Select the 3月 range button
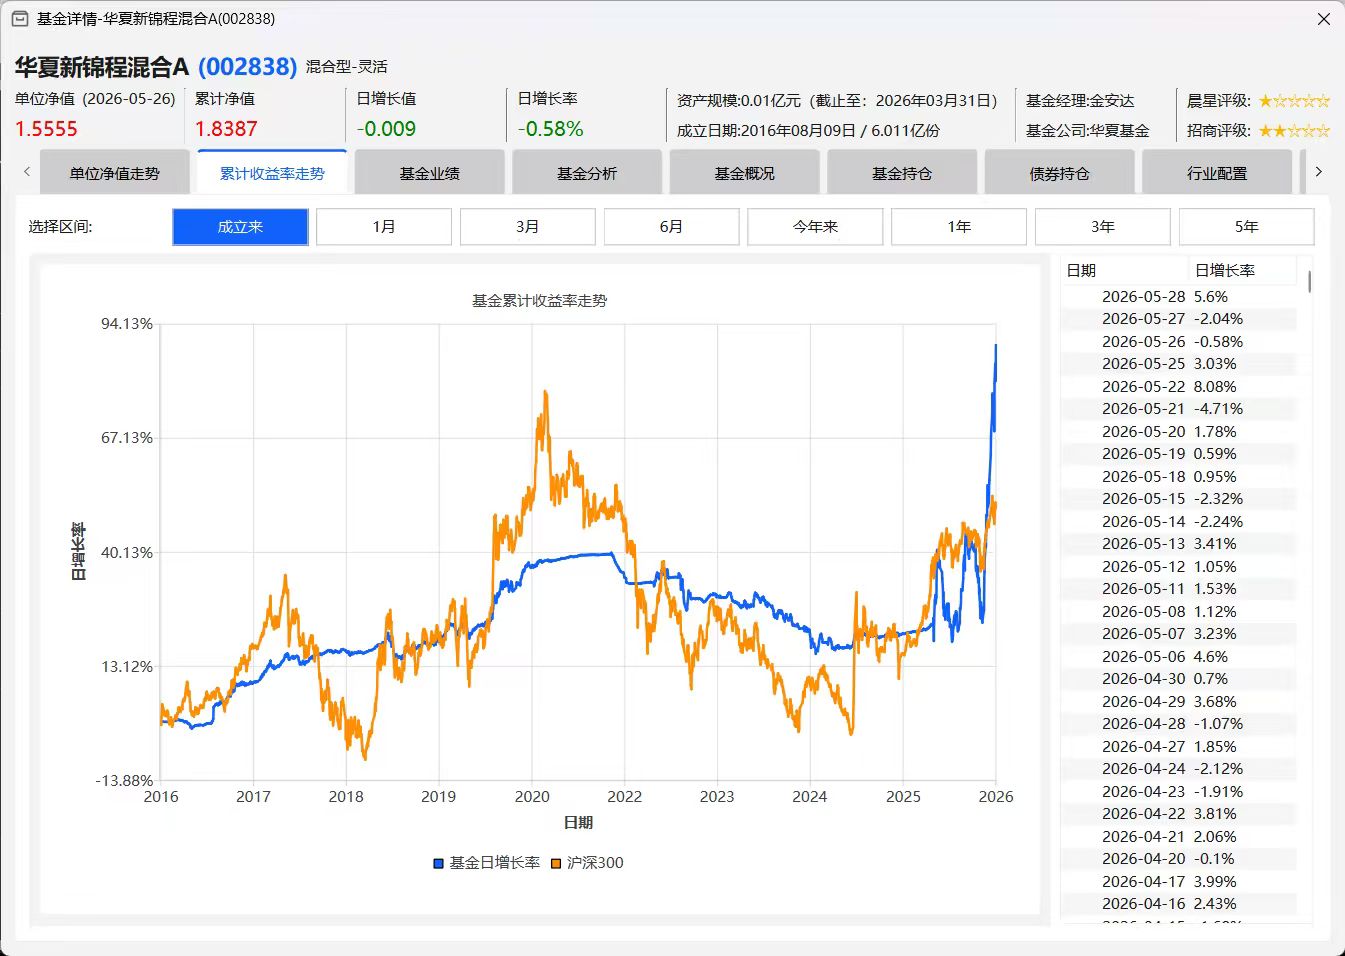1345x956 pixels. pyautogui.click(x=528, y=227)
